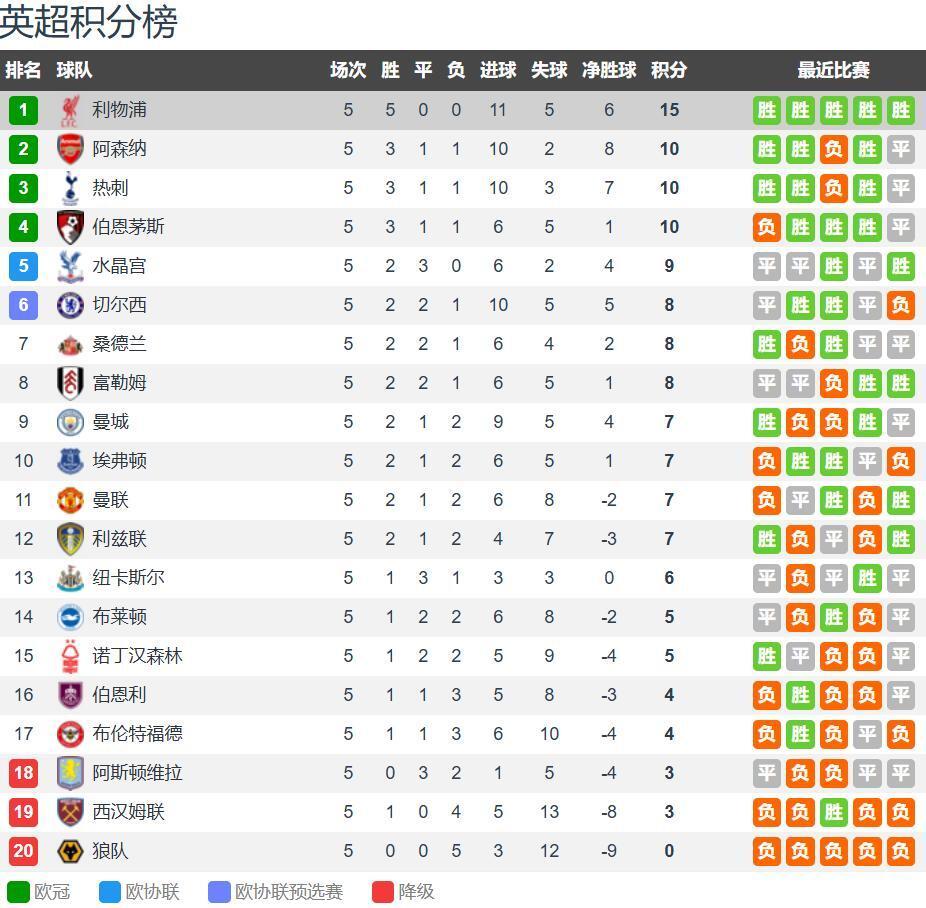
Task: Click the Wolves club badge icon
Action: (x=70, y=851)
